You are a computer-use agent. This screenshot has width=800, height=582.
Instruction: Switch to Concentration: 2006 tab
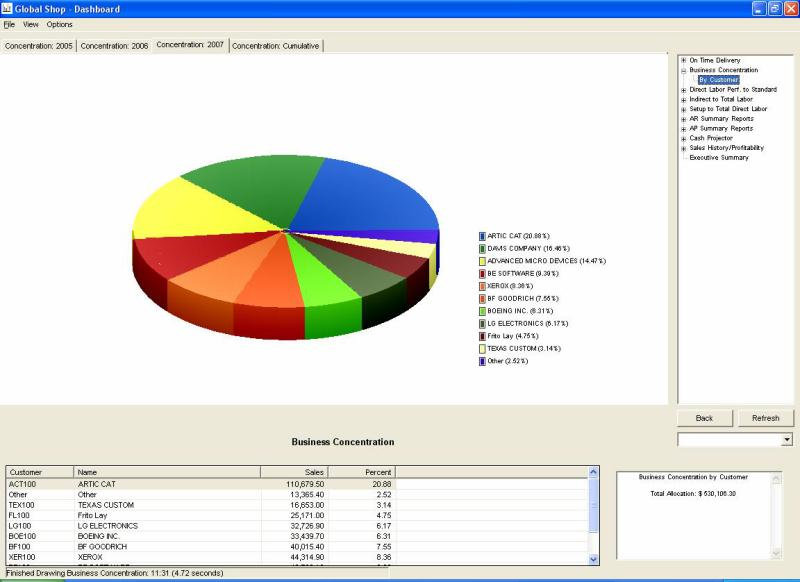tap(114, 46)
